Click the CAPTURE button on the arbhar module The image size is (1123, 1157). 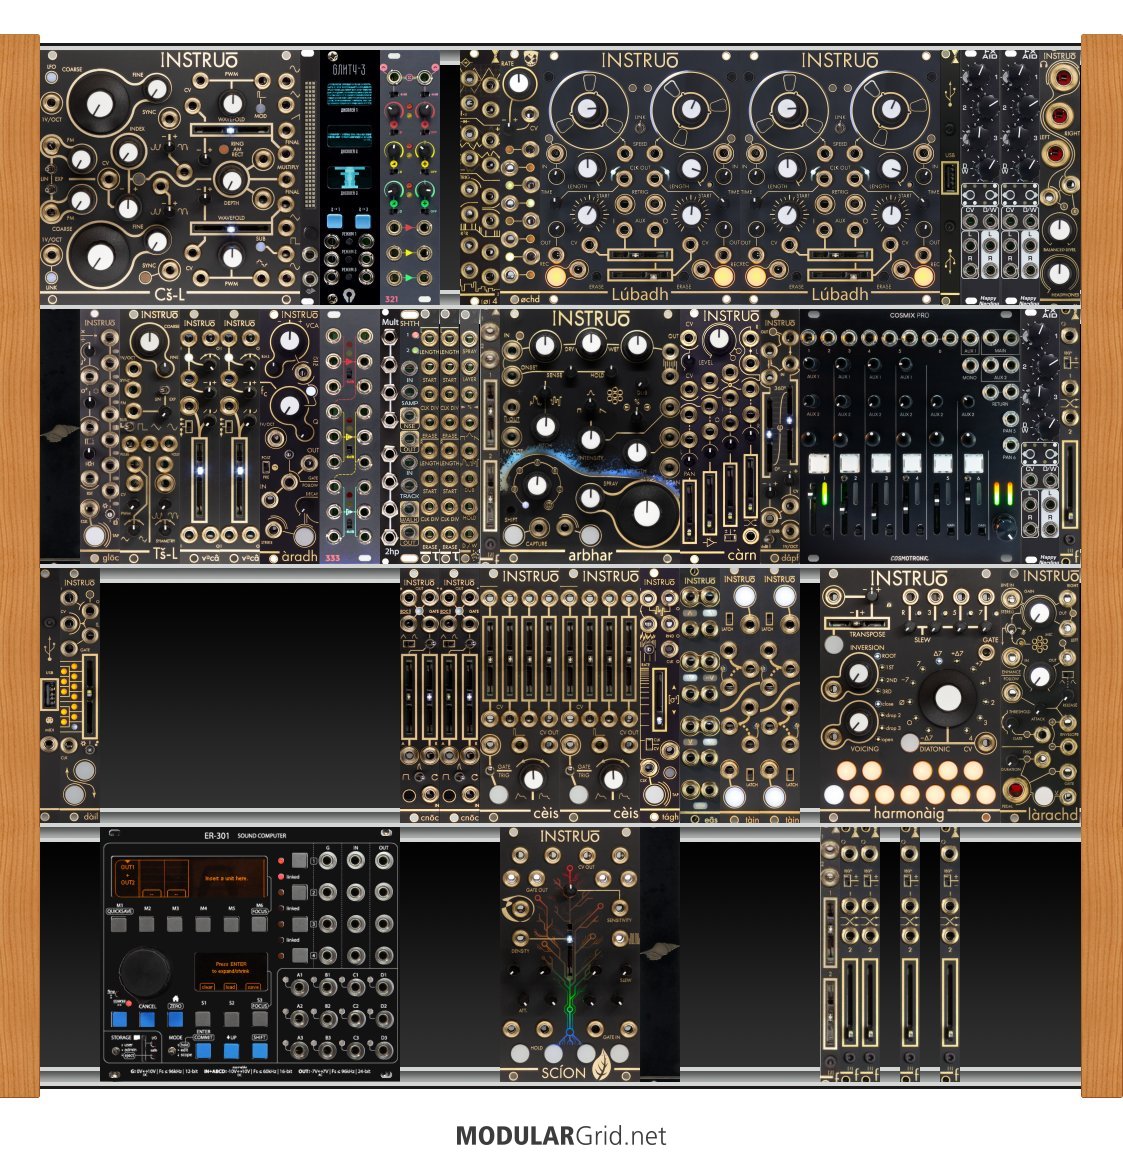pyautogui.click(x=514, y=533)
